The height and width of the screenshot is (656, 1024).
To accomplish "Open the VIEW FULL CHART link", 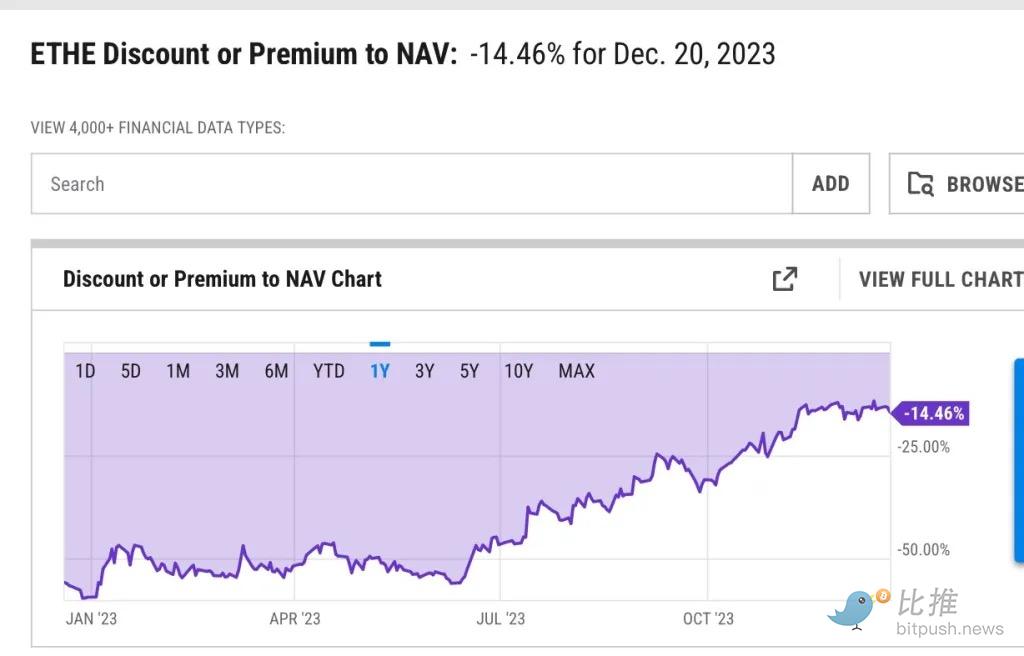I will 940,279.
